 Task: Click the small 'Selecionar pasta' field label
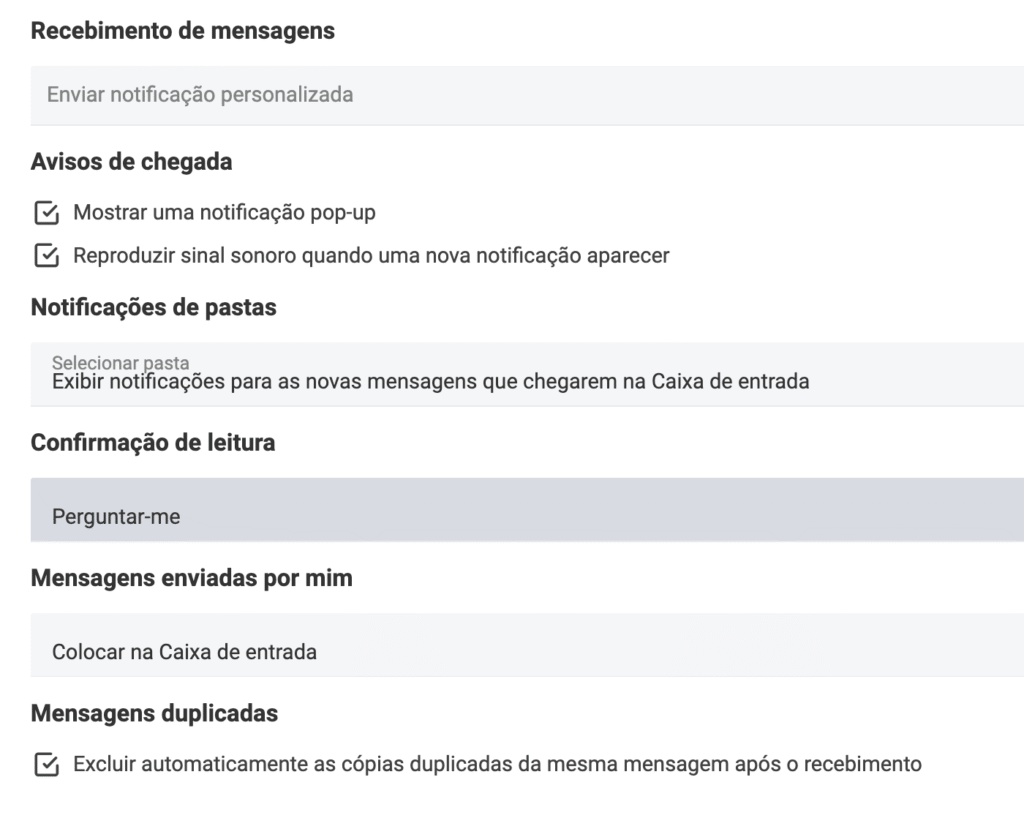pos(121,363)
